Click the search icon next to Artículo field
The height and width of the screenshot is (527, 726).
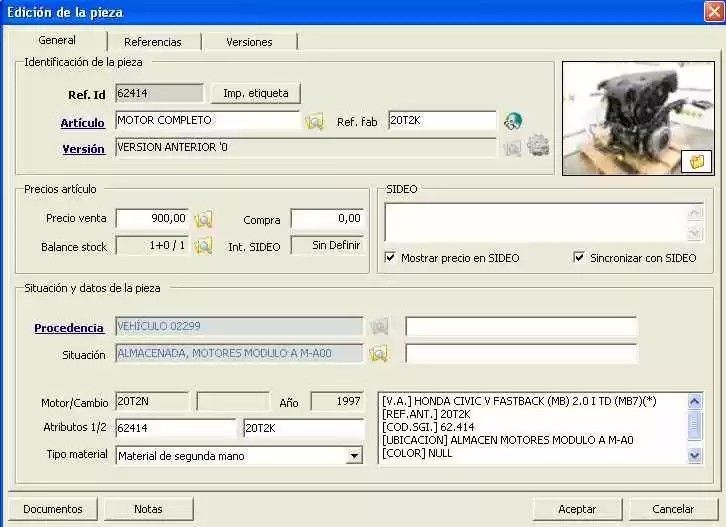click(x=314, y=122)
